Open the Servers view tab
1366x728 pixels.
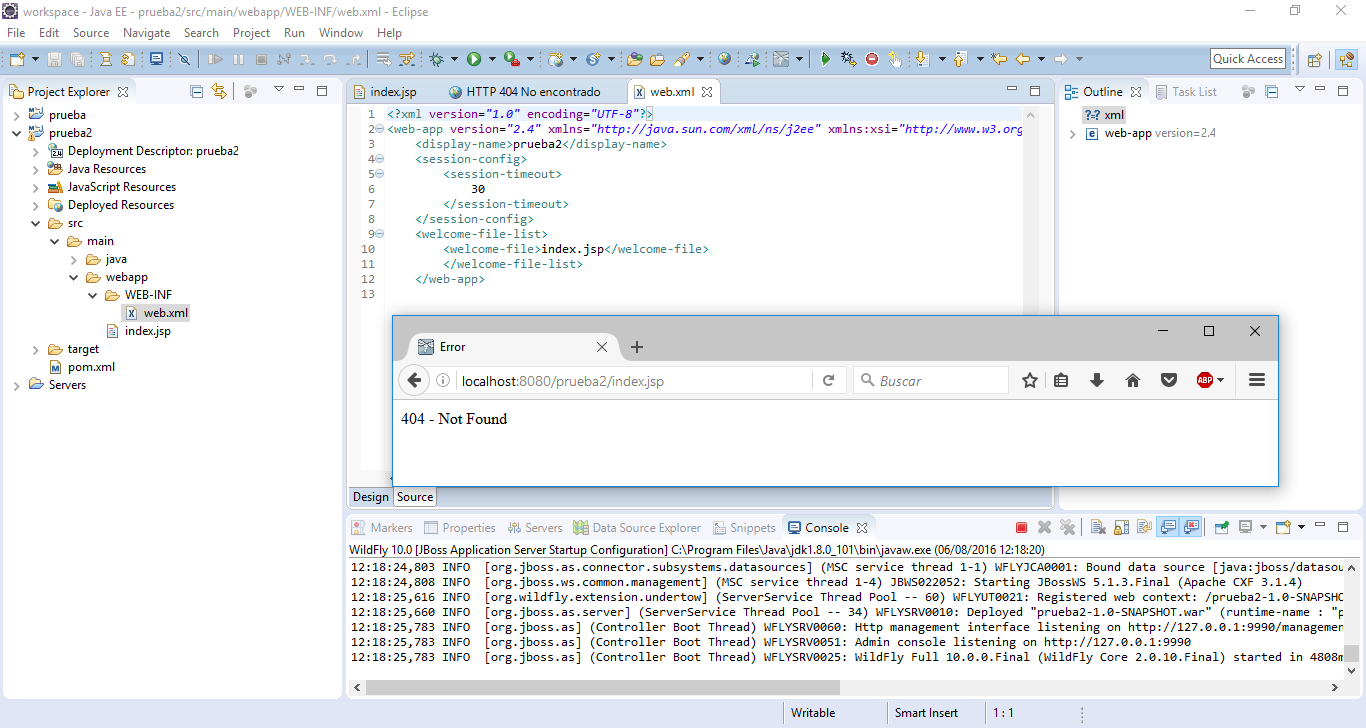[535, 527]
